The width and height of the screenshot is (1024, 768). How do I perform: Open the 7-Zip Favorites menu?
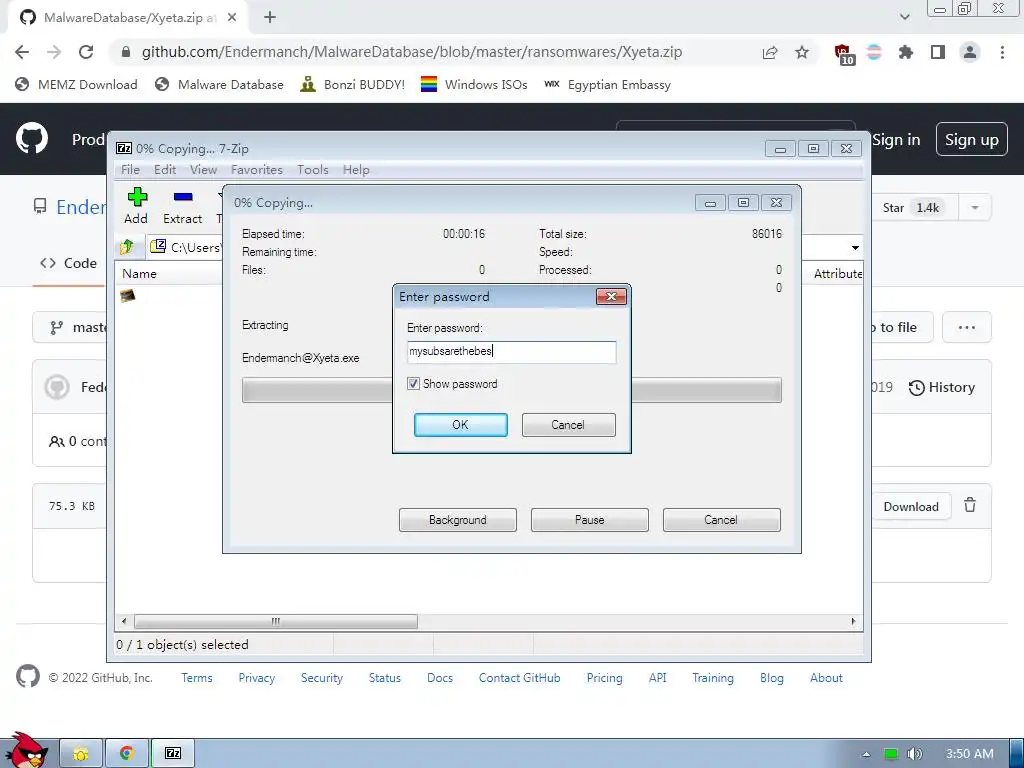[257, 170]
